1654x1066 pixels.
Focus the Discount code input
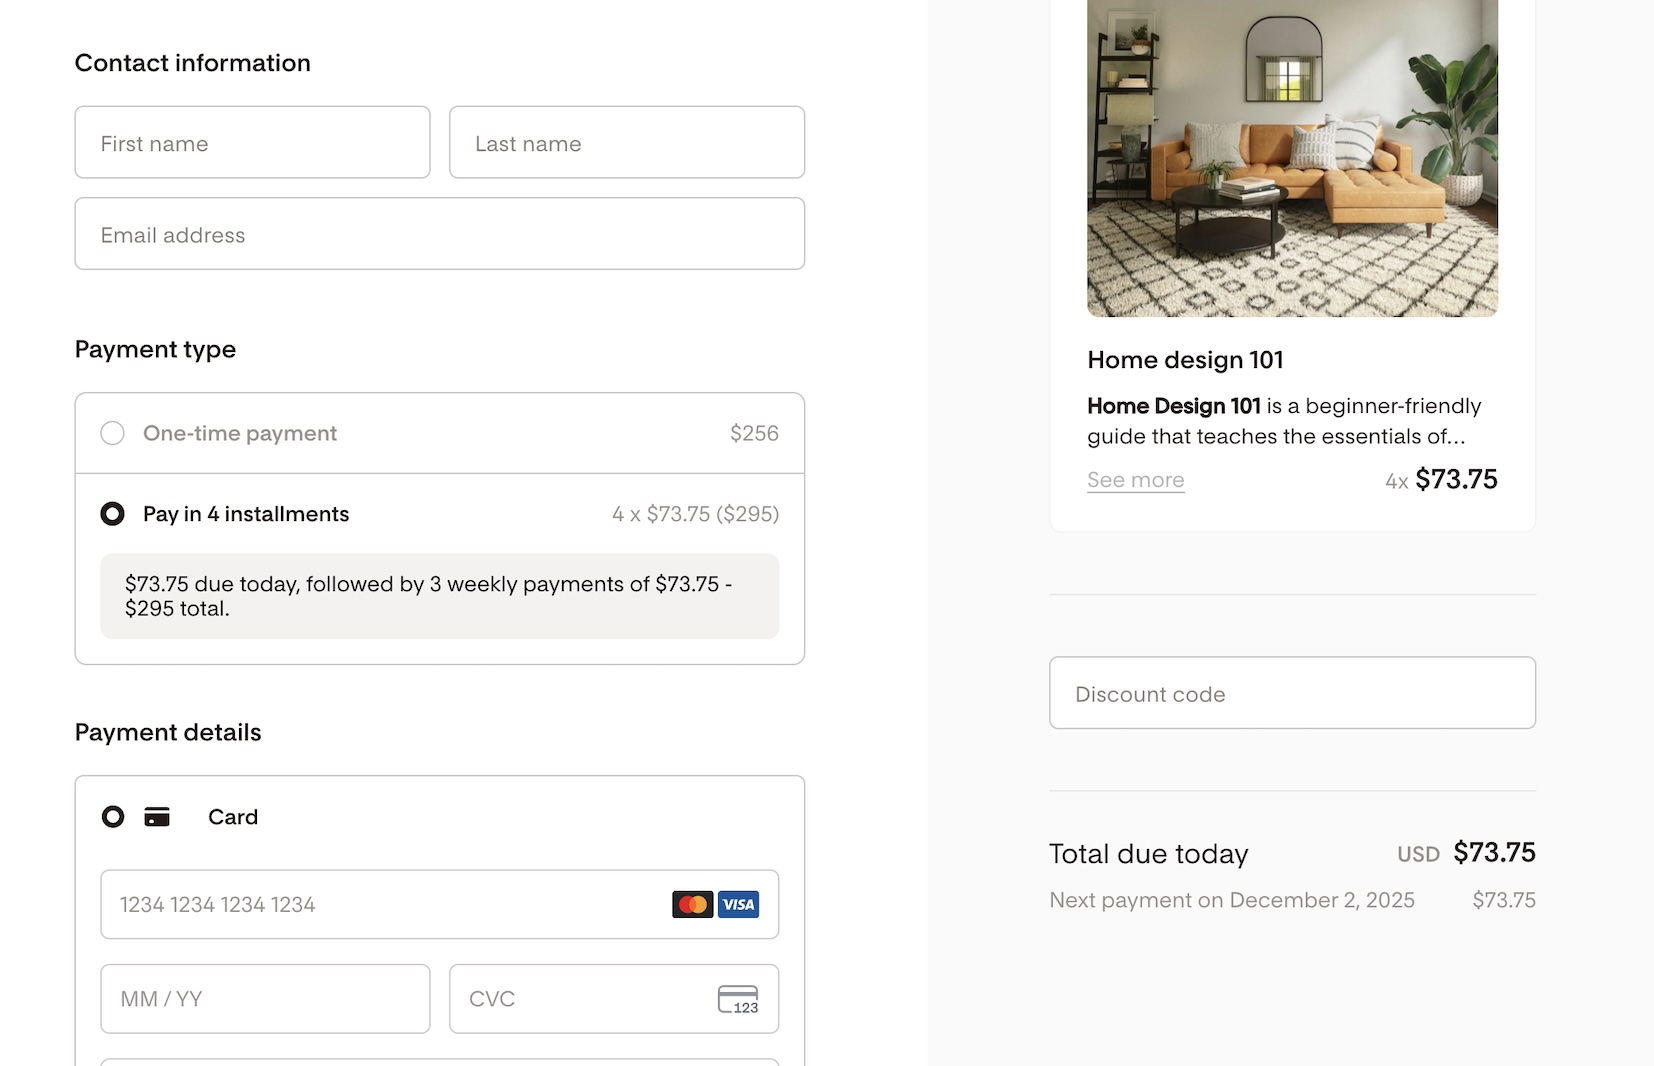click(x=1292, y=693)
